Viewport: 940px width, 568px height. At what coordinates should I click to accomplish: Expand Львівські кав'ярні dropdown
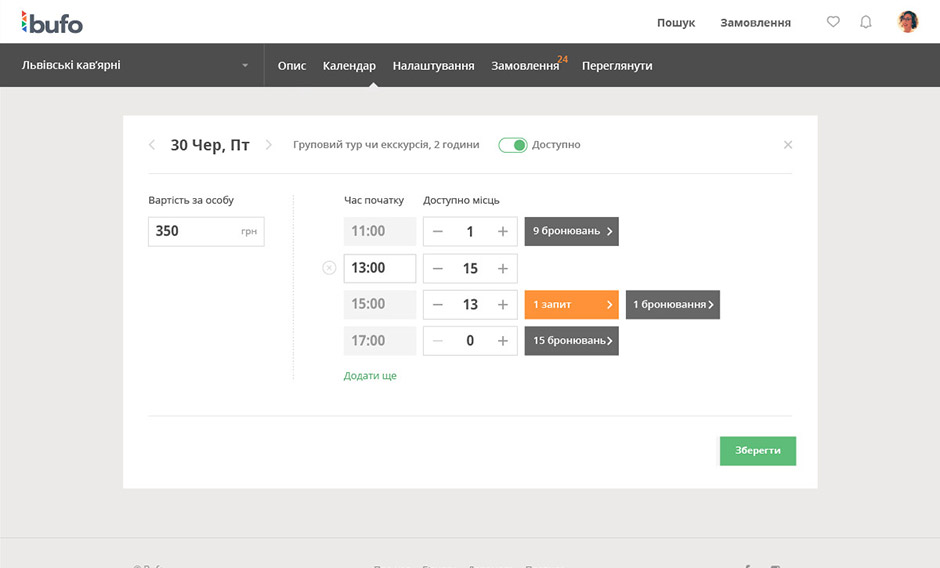point(245,66)
